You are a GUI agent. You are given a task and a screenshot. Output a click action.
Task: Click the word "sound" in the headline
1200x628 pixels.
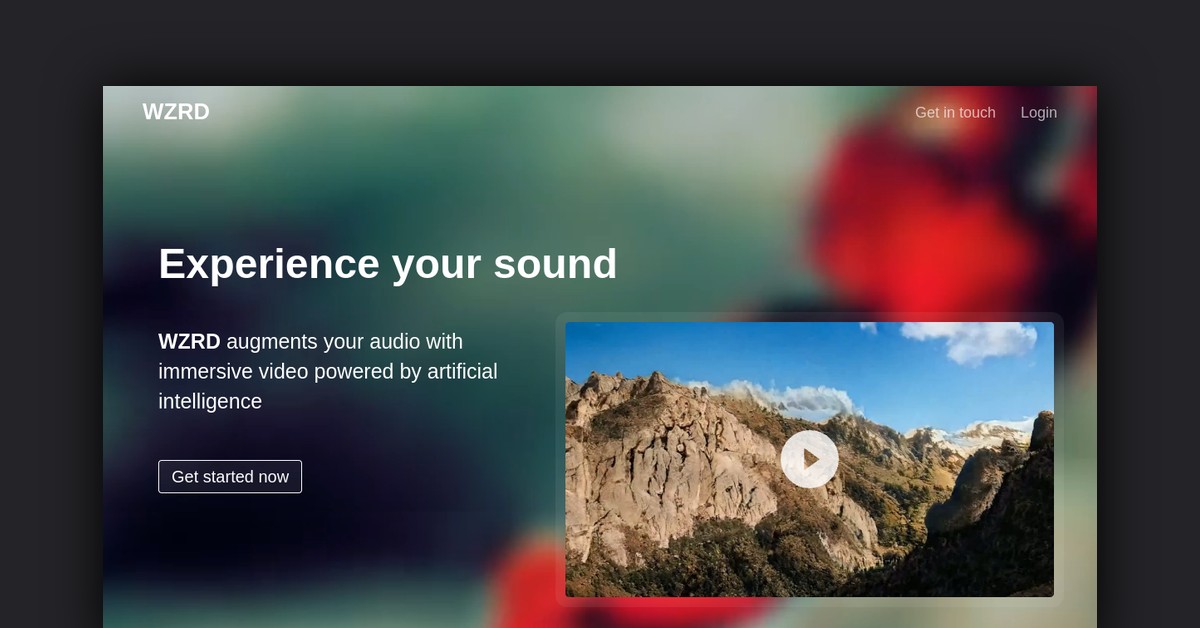click(x=555, y=264)
